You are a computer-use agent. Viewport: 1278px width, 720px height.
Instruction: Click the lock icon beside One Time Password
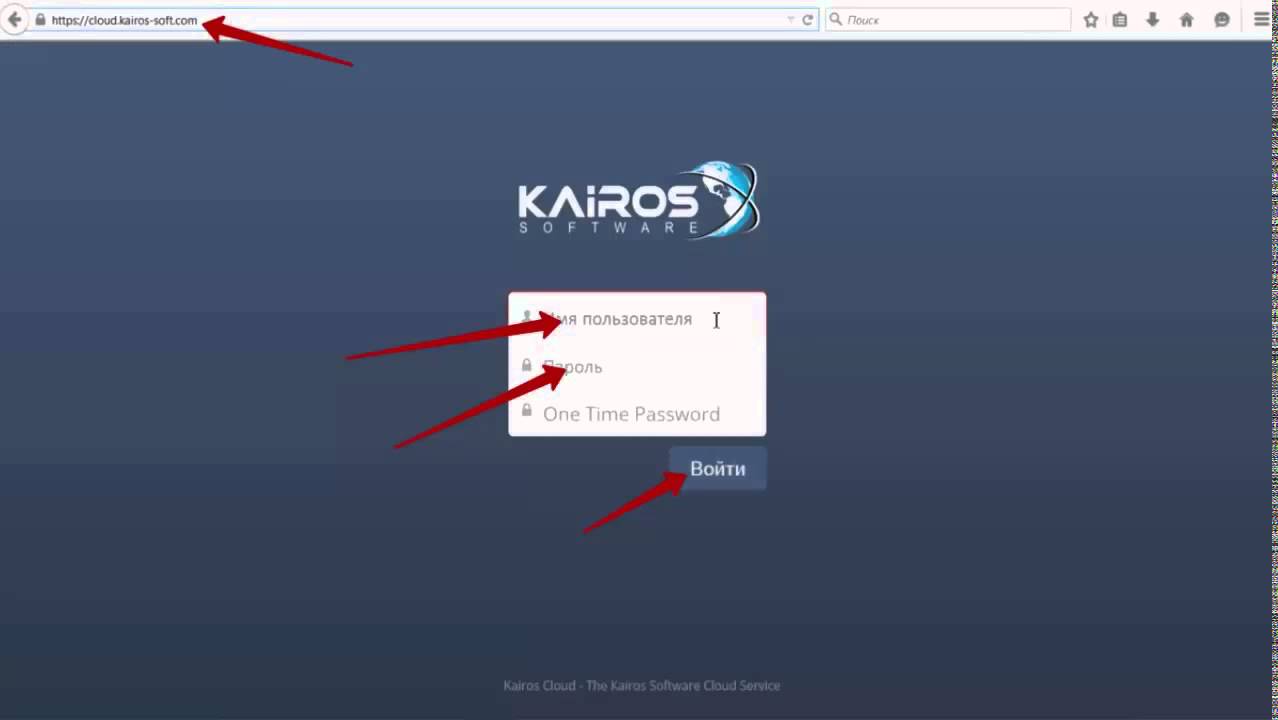click(527, 411)
